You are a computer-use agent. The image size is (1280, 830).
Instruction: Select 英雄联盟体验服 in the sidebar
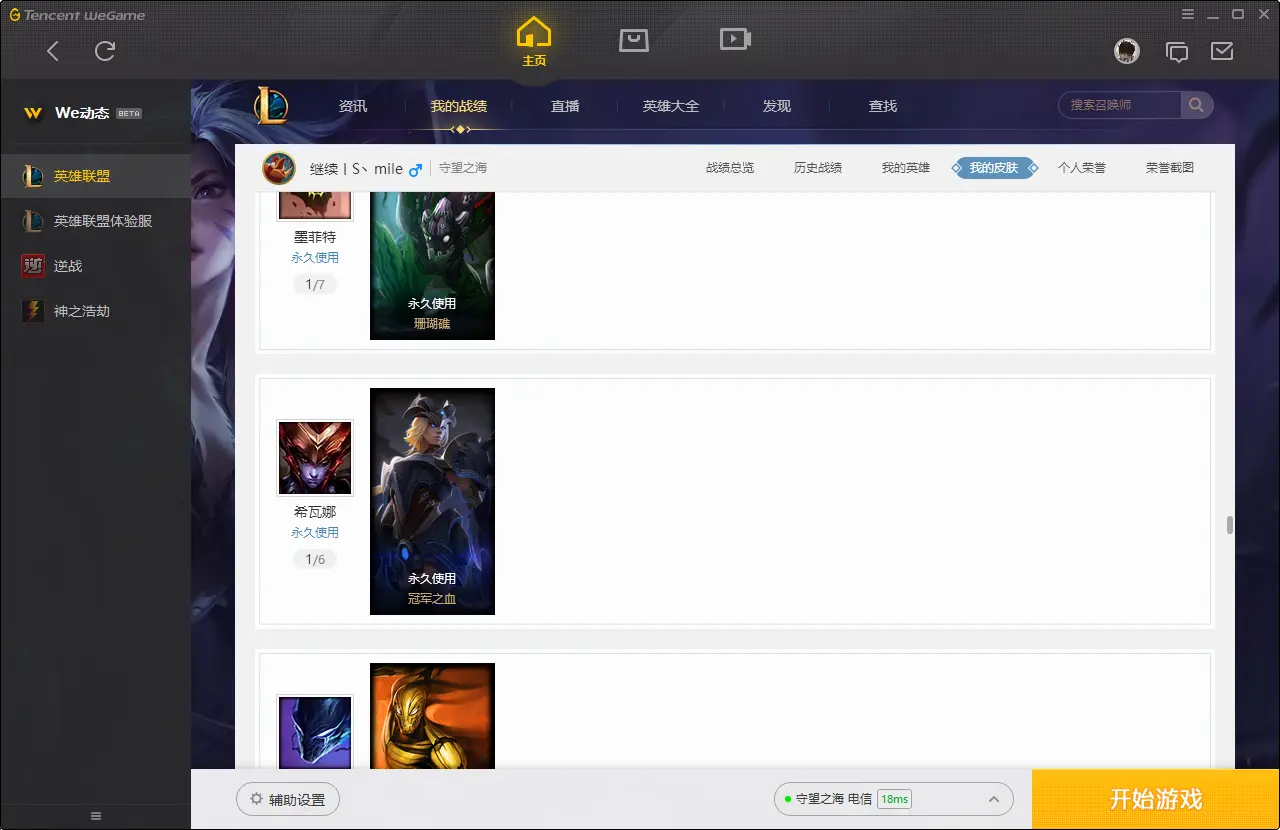coord(95,221)
